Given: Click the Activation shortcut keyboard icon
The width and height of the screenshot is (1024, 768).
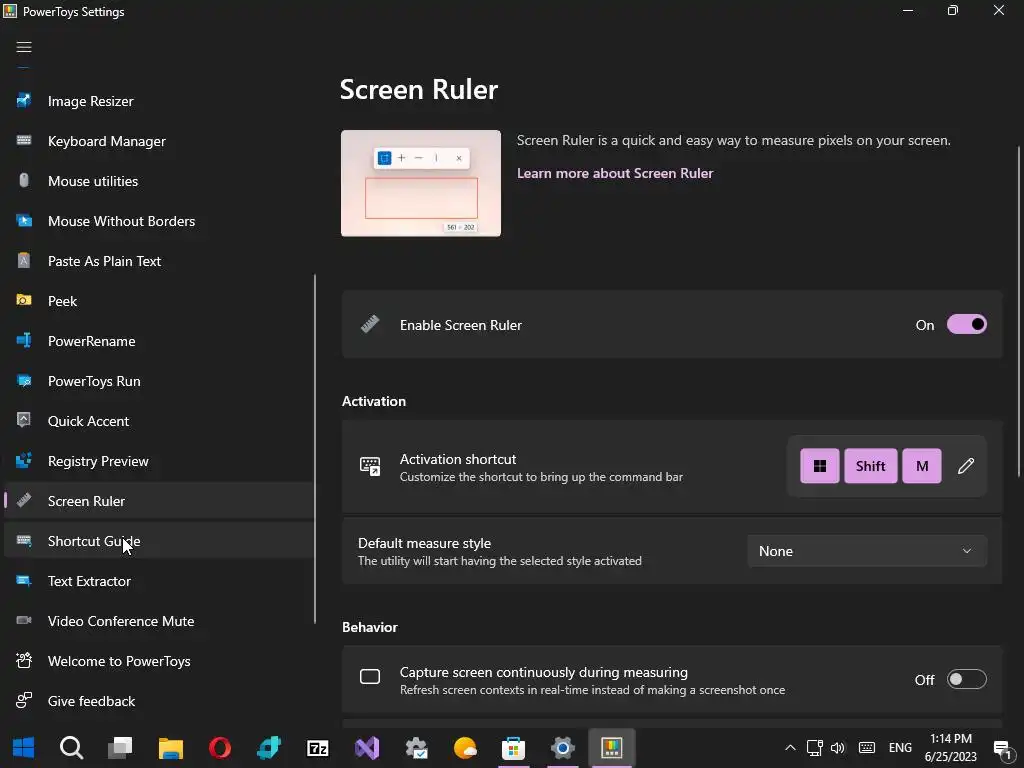Looking at the screenshot, I should click(x=370, y=466).
